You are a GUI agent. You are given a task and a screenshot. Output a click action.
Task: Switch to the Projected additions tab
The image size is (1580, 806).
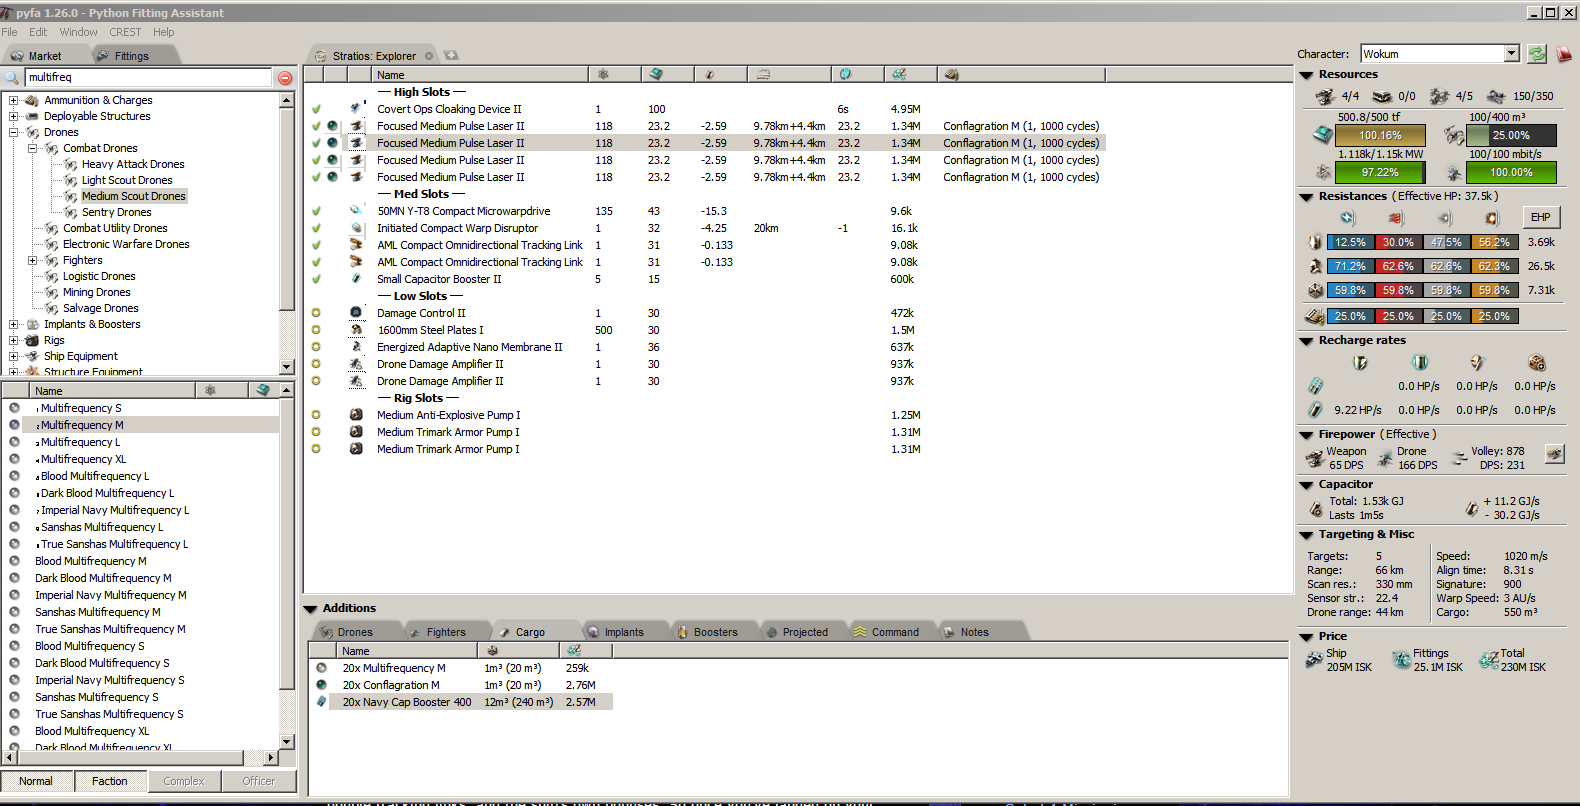point(805,632)
